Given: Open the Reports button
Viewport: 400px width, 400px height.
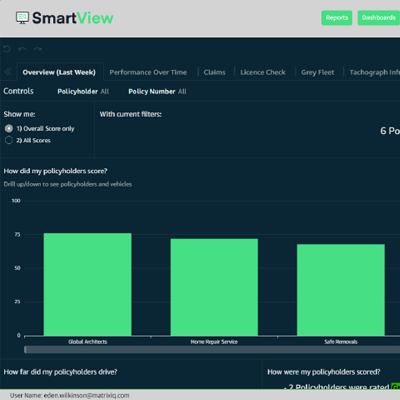Looking at the screenshot, I should [x=337, y=18].
